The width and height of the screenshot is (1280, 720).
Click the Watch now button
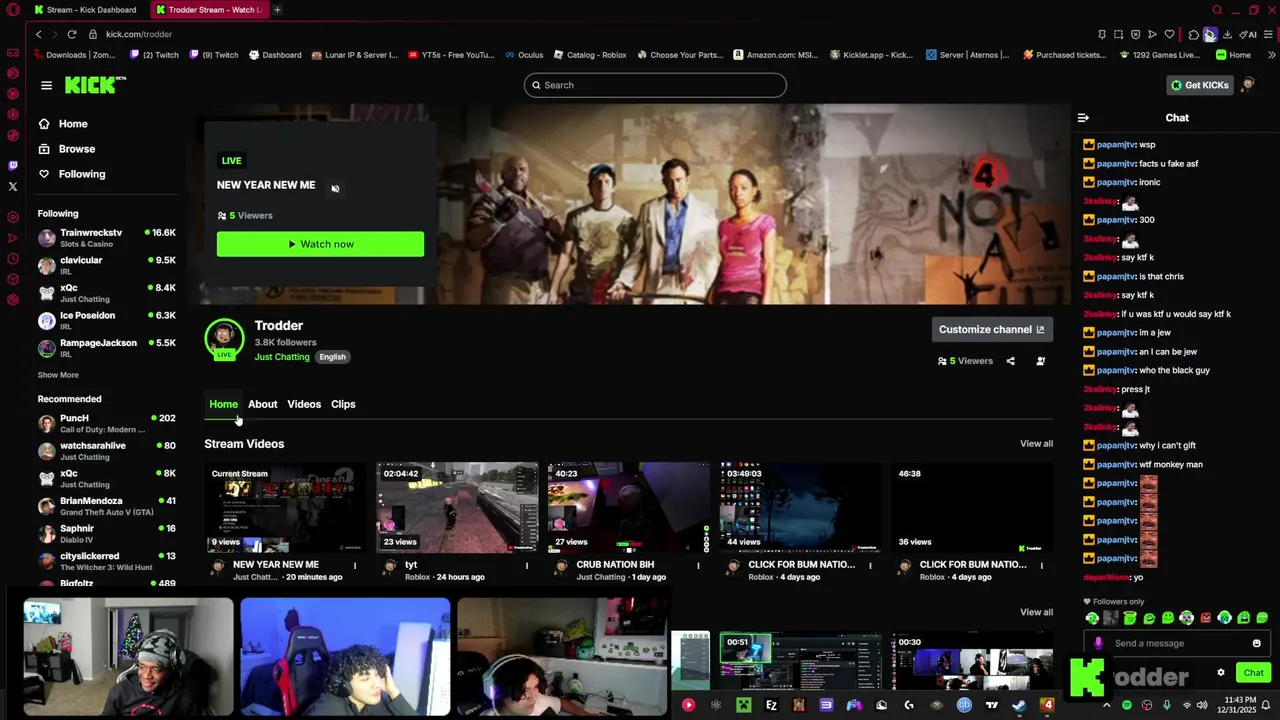(x=320, y=244)
